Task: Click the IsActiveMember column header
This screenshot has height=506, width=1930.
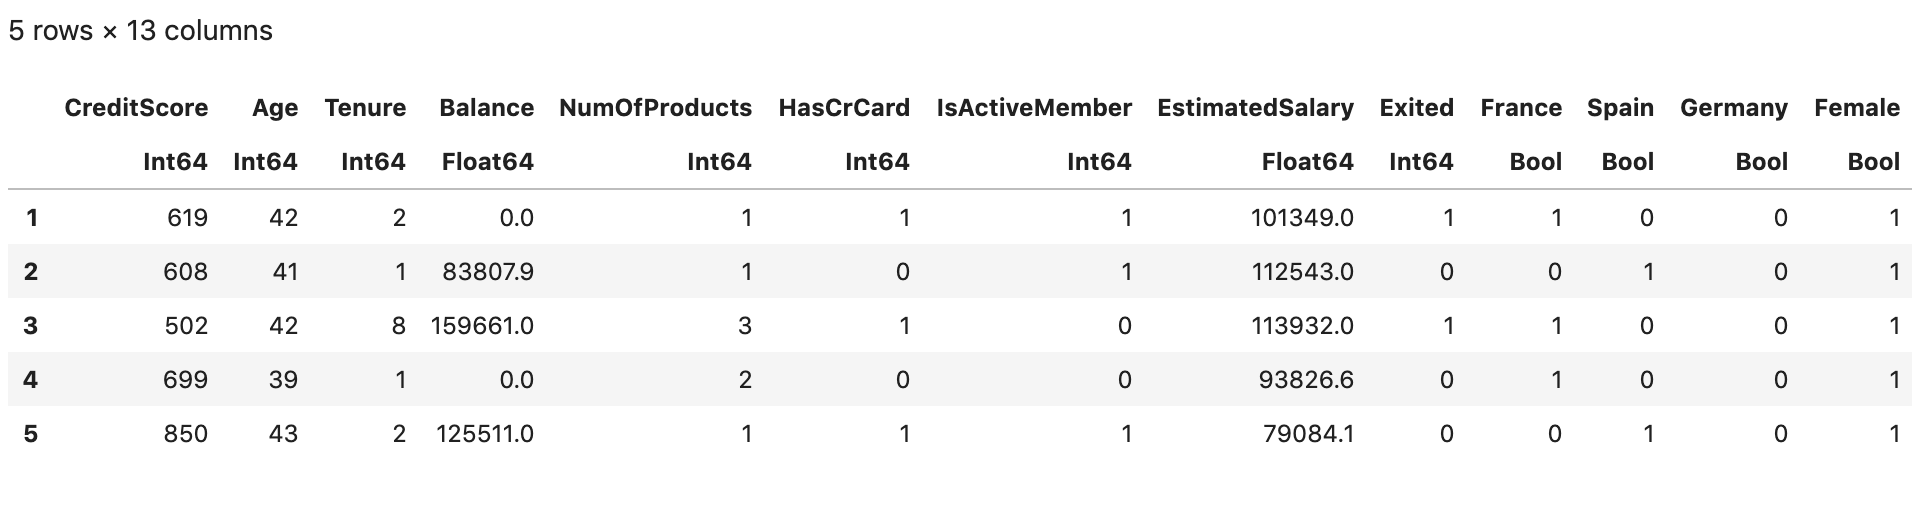Action: [1034, 108]
